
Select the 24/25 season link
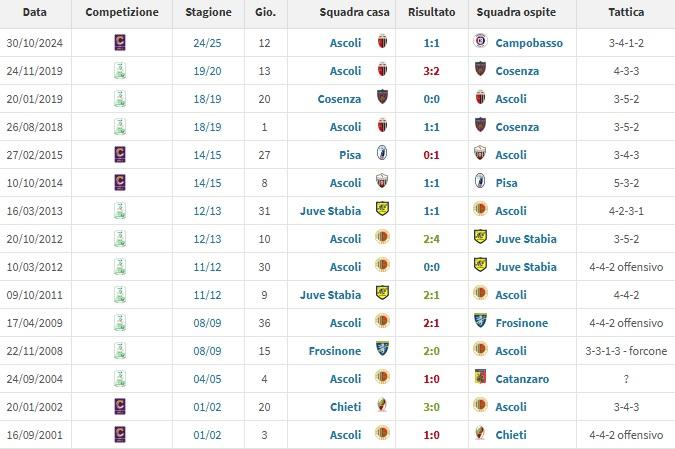point(208,43)
